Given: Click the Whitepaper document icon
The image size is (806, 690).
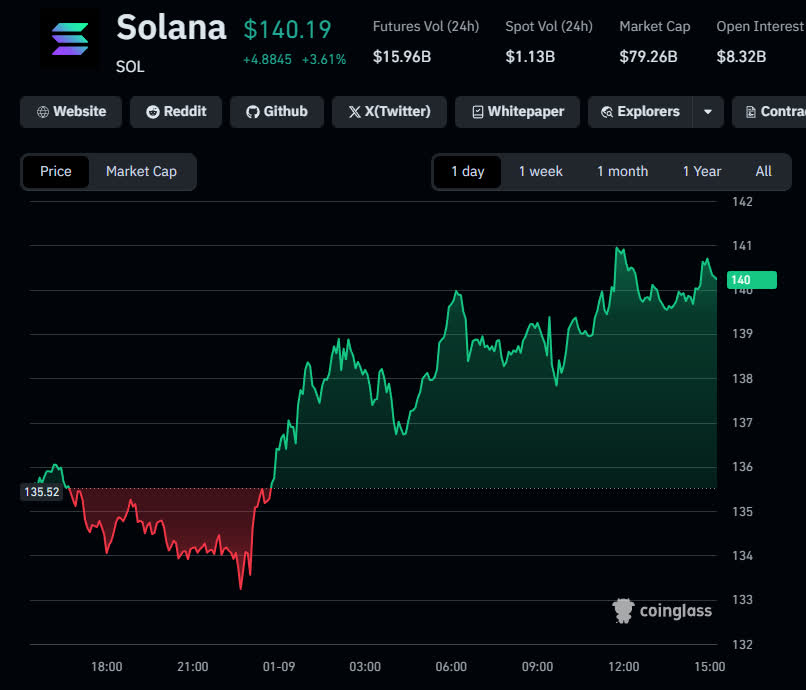Looking at the screenshot, I should [477, 112].
